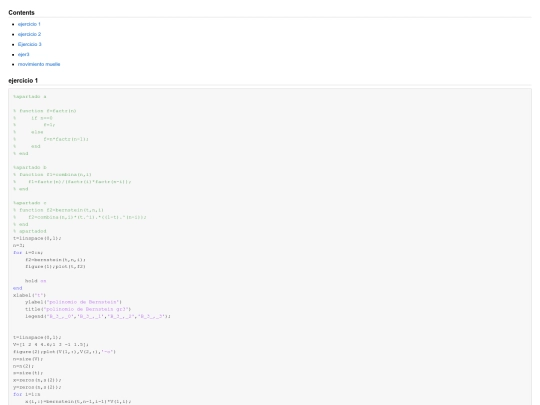Viewport: 540px width, 405px height.
Task: Click the 'V=[1 2 4 4.6;1 3 -1 1.5];' line
Action: click(51, 344)
